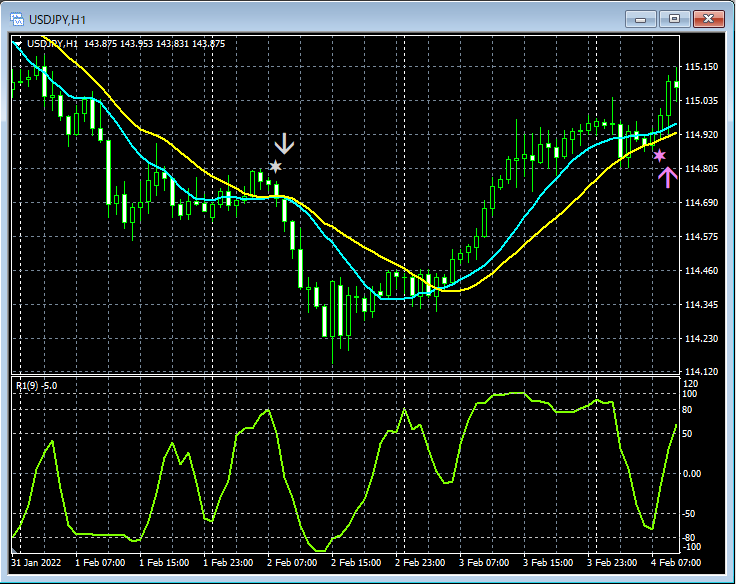This screenshot has width=737, height=584.
Task: Click the 2 Feb 23:00 time label
Action: (x=420, y=563)
